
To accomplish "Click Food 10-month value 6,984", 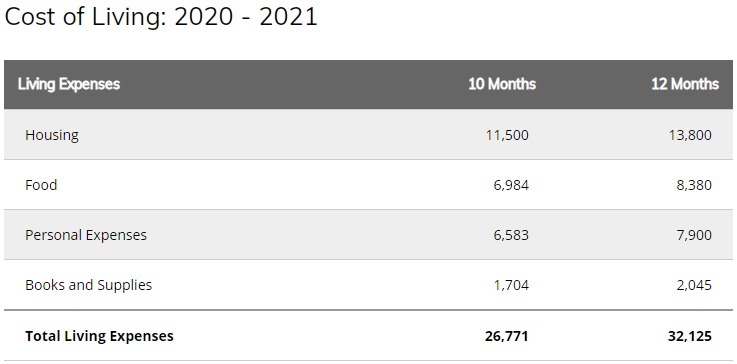I will (x=511, y=185).
